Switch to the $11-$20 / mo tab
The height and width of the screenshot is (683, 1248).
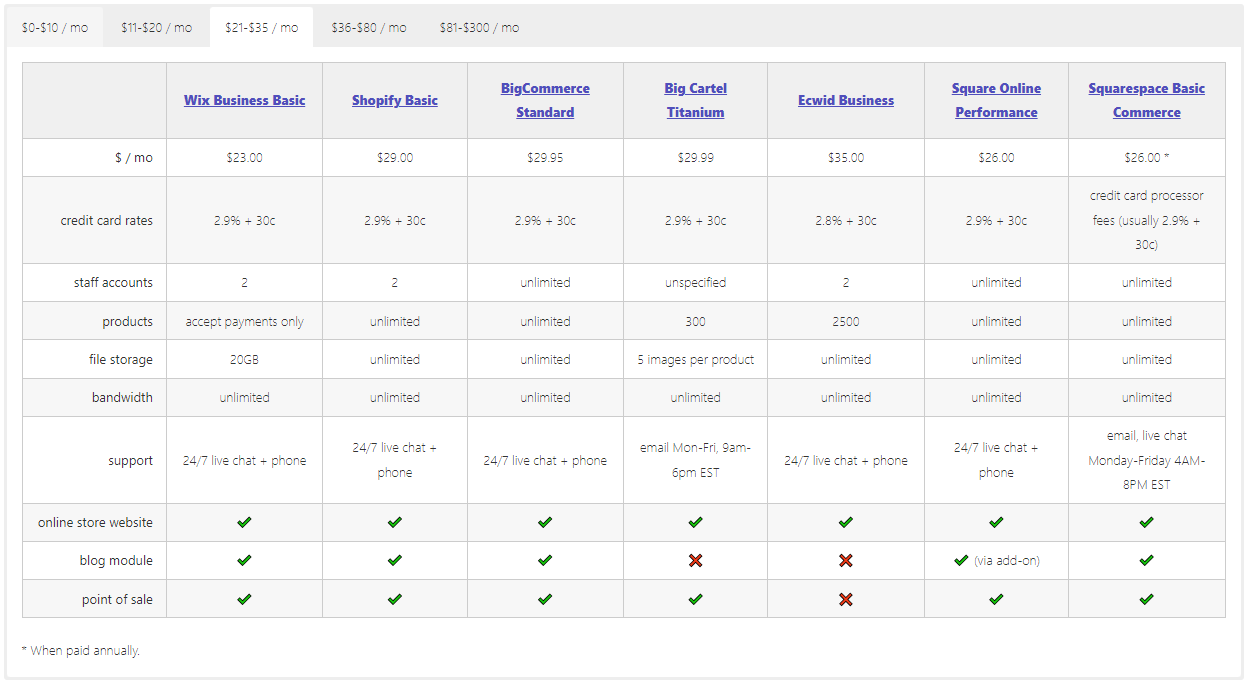[156, 27]
